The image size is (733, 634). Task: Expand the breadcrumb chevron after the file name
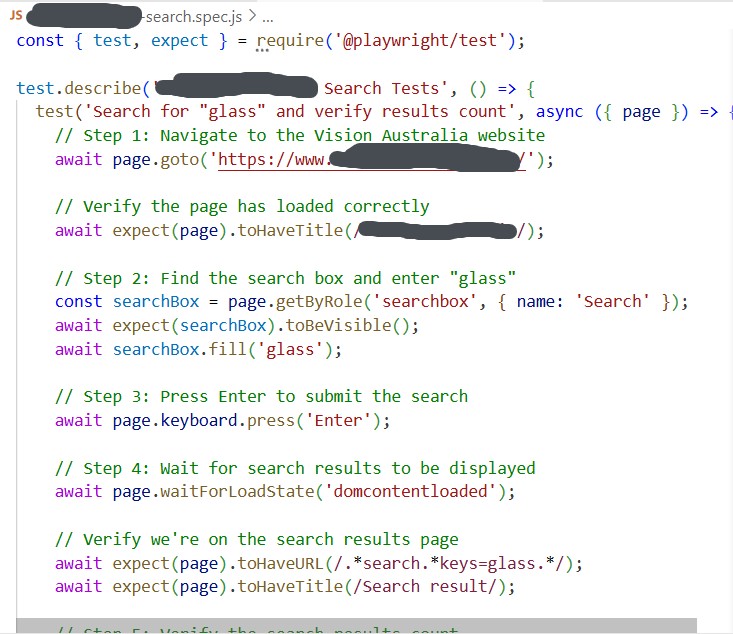pos(252,17)
